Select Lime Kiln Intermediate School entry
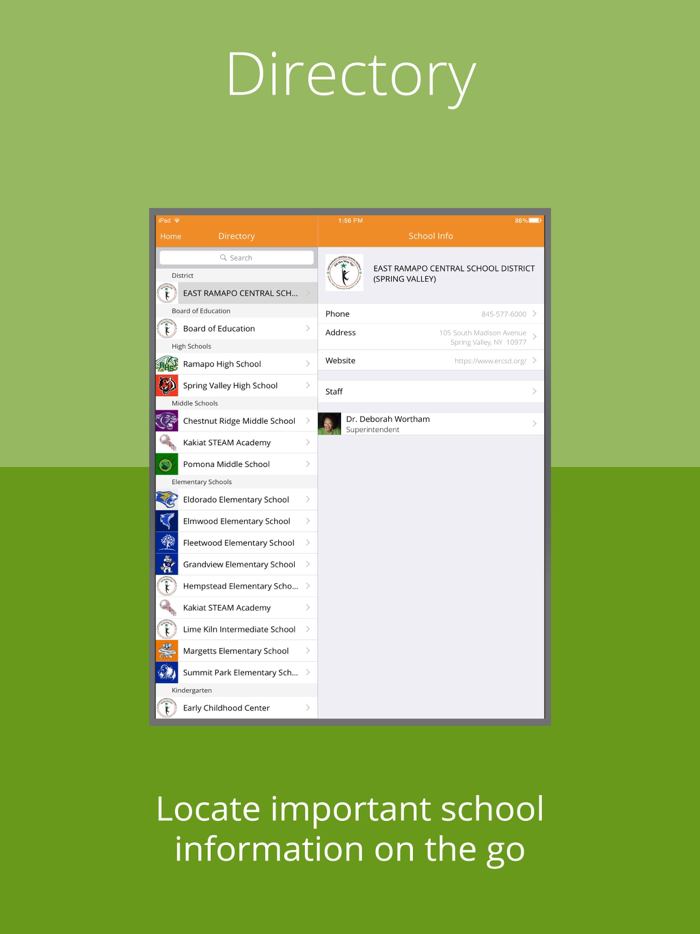Viewport: 700px width, 934px height. (237, 629)
